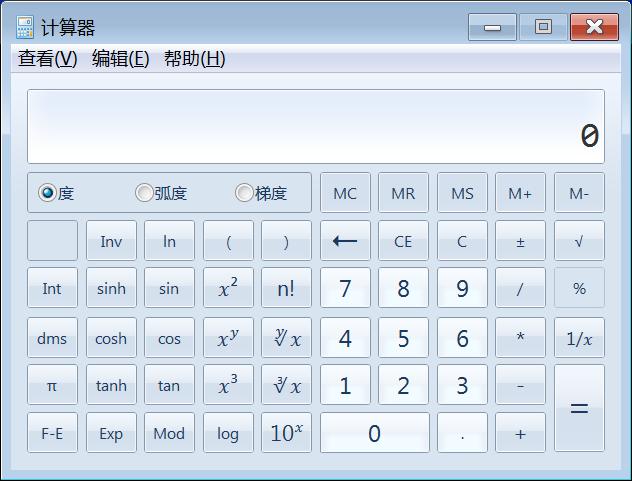The width and height of the screenshot is (632, 481).
Task: Click the backspace arrow button
Action: 345,241
